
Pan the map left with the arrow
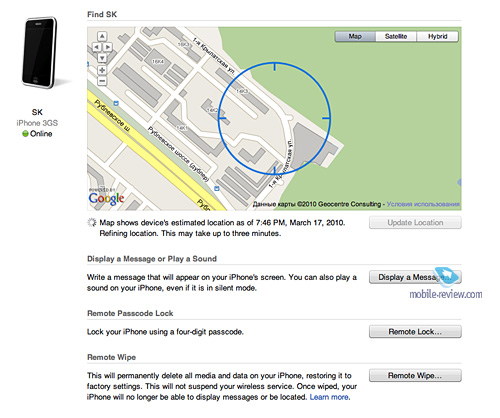[x=96, y=47]
